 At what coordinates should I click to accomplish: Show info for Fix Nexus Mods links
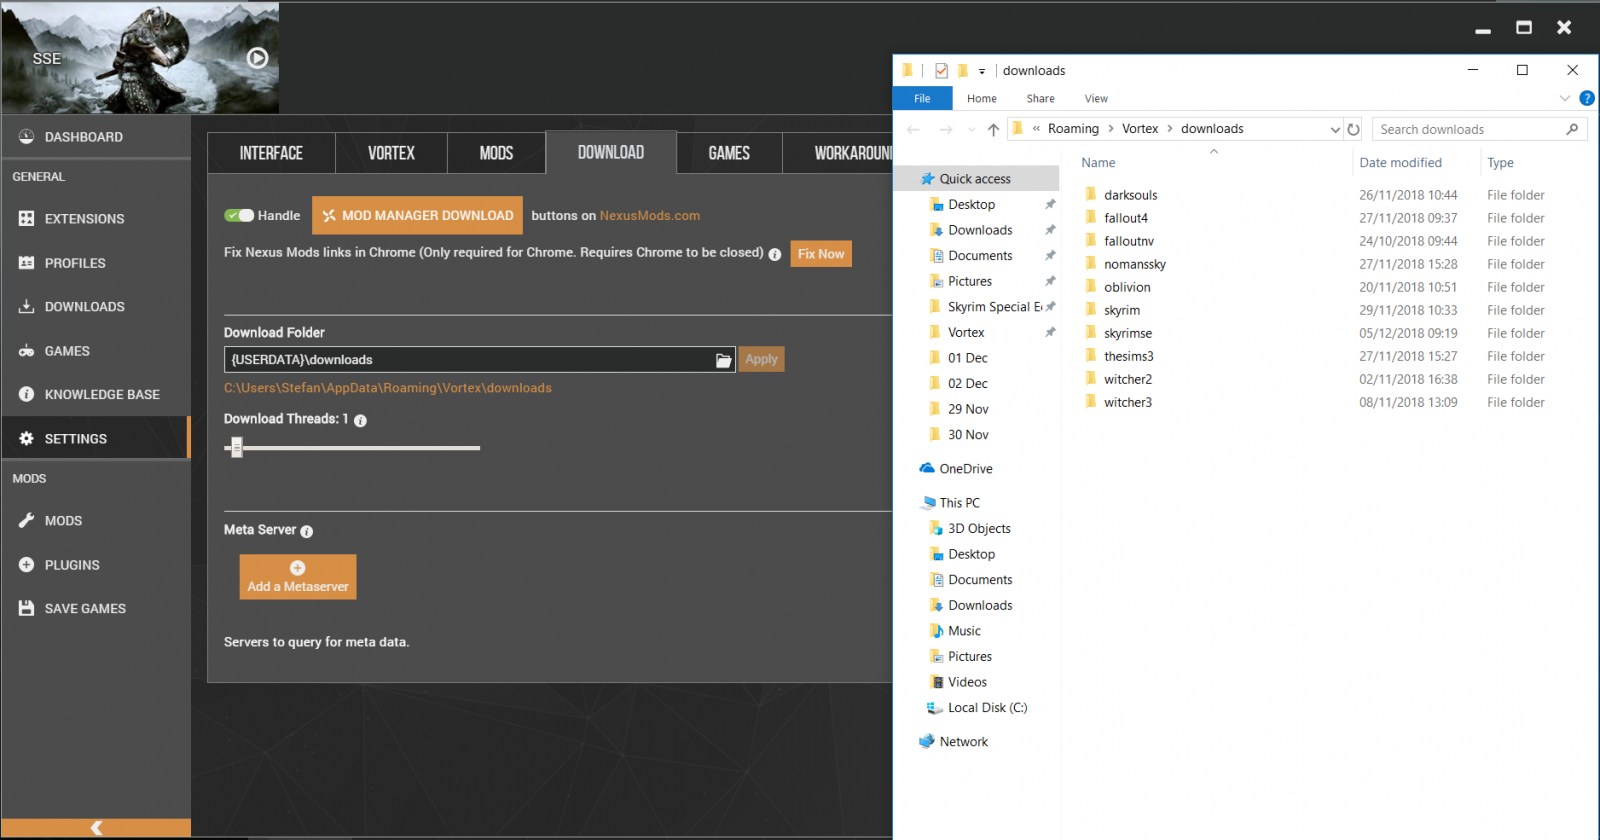tap(775, 254)
